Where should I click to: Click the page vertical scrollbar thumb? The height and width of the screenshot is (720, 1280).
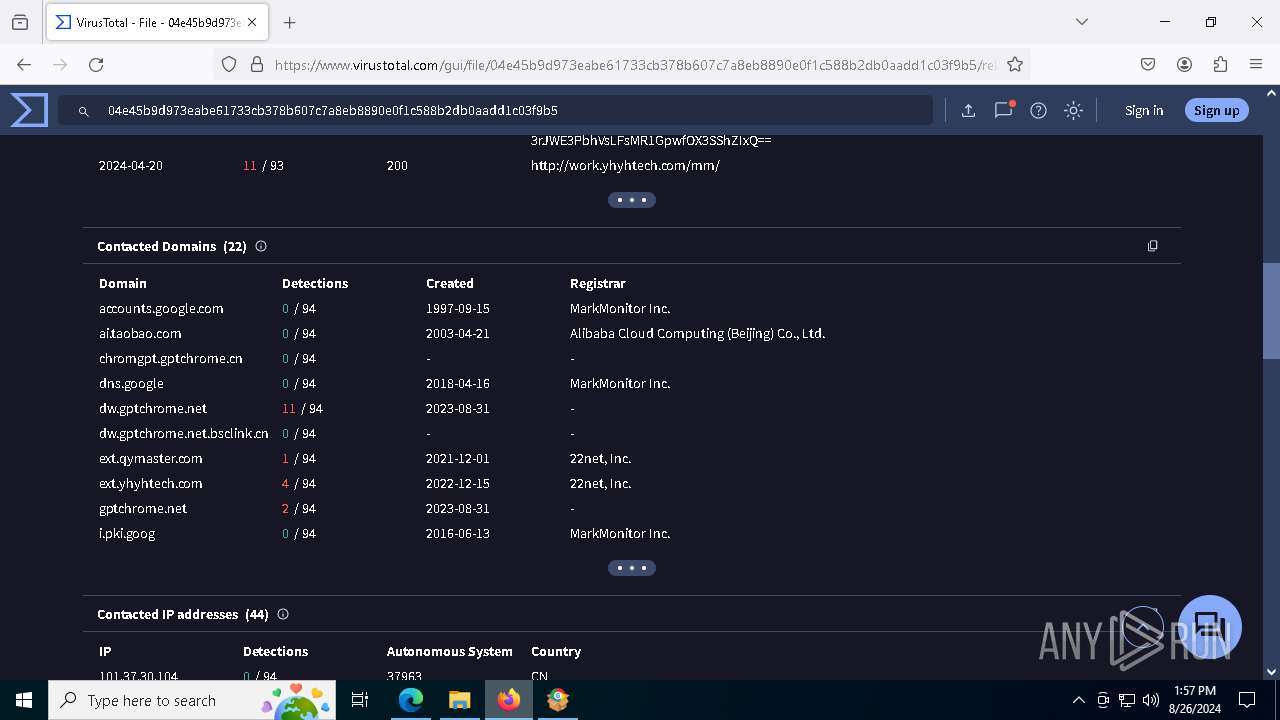1271,310
